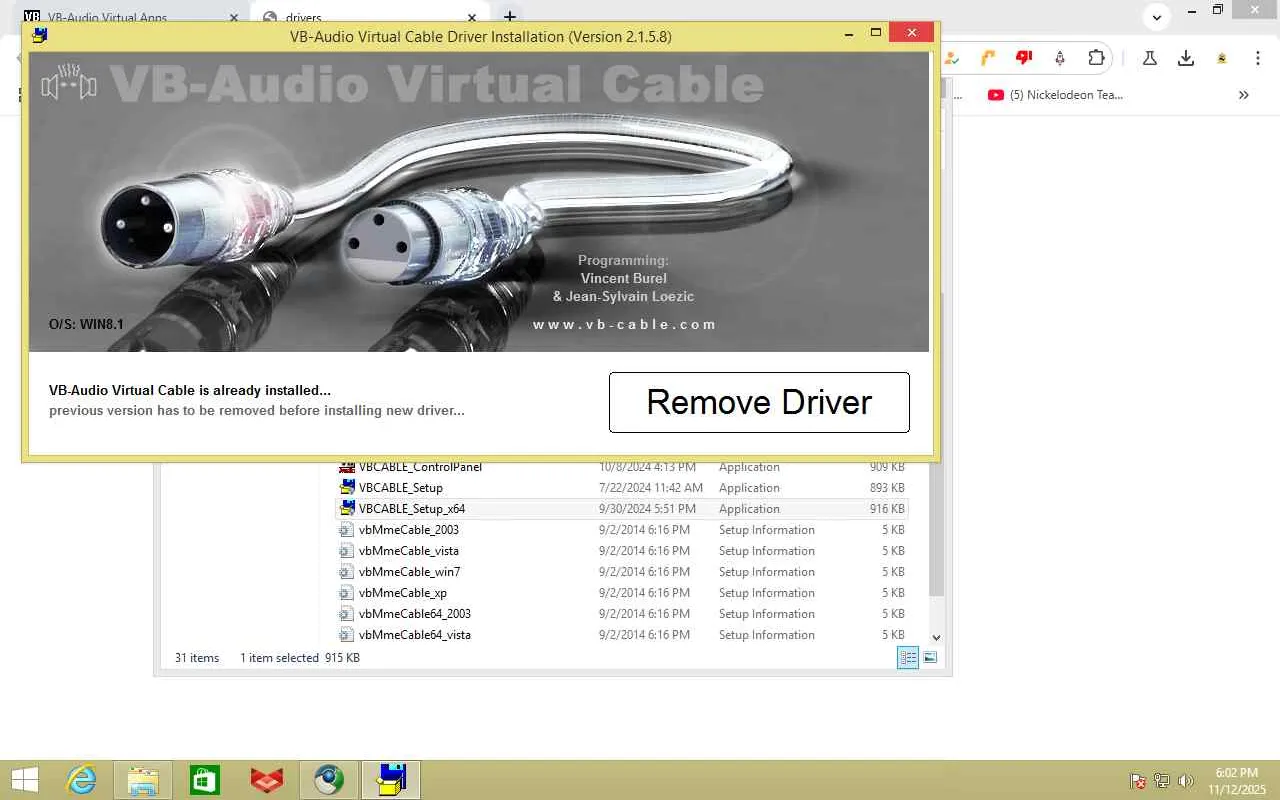Image resolution: width=1280 pixels, height=800 pixels.
Task: Open the VB-Cable installer taskbar icon
Action: click(391, 780)
